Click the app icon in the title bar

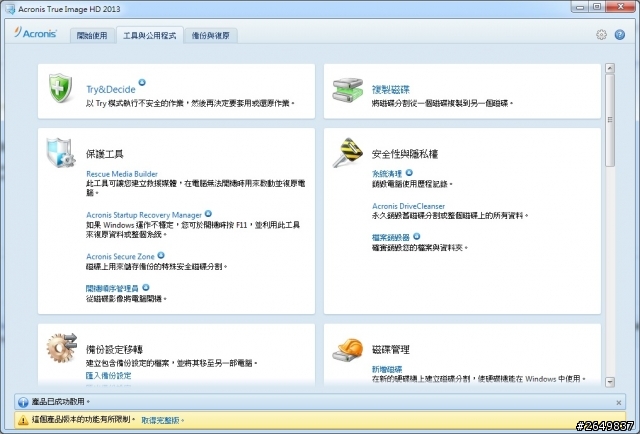tap(10, 9)
